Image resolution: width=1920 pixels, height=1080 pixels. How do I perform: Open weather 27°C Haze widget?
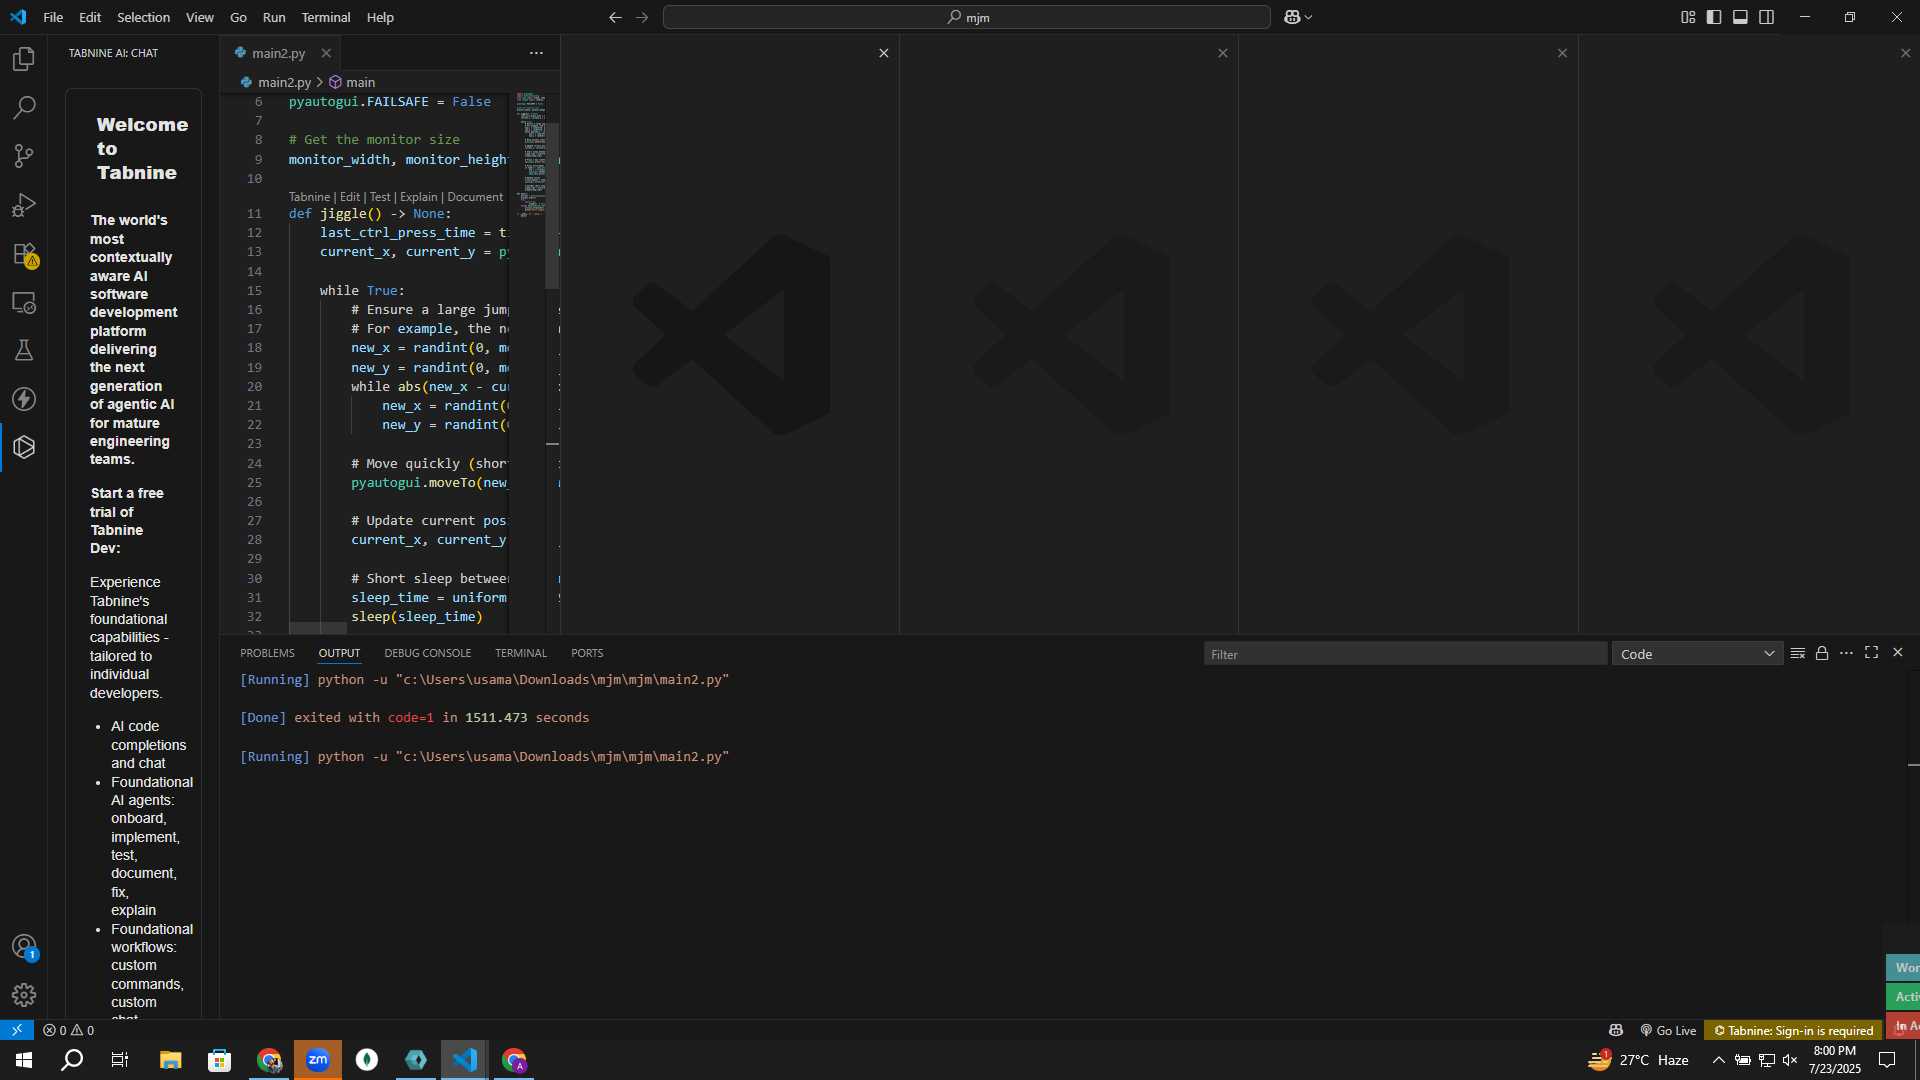[1638, 1060]
